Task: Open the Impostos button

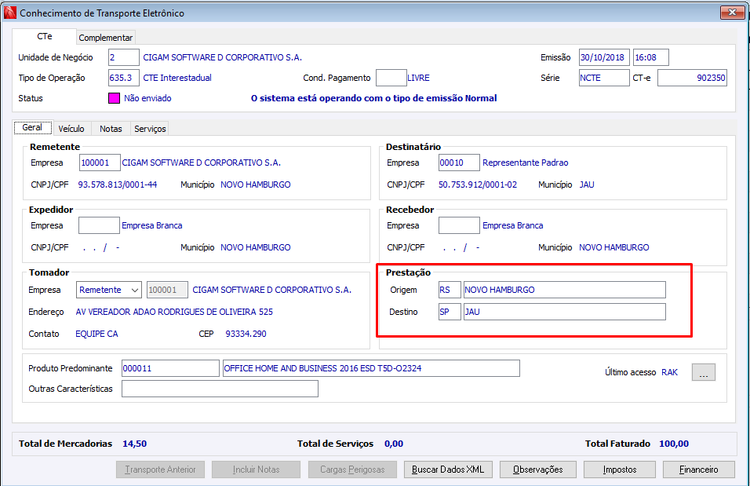Action: tap(619, 470)
